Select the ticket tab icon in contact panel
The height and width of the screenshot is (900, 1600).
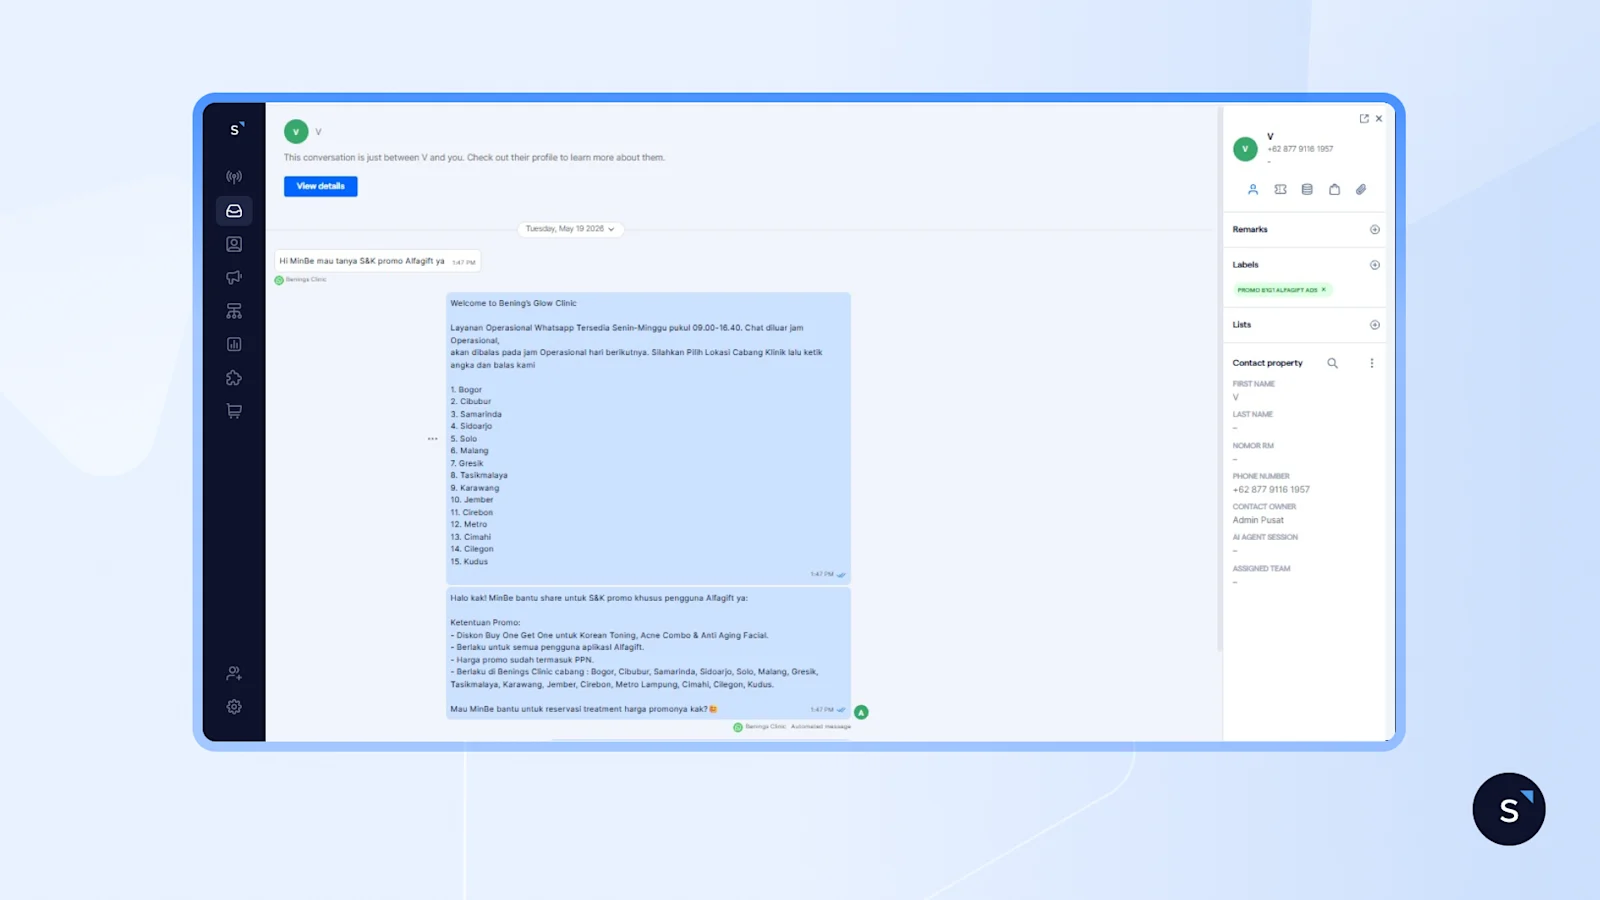1280,189
